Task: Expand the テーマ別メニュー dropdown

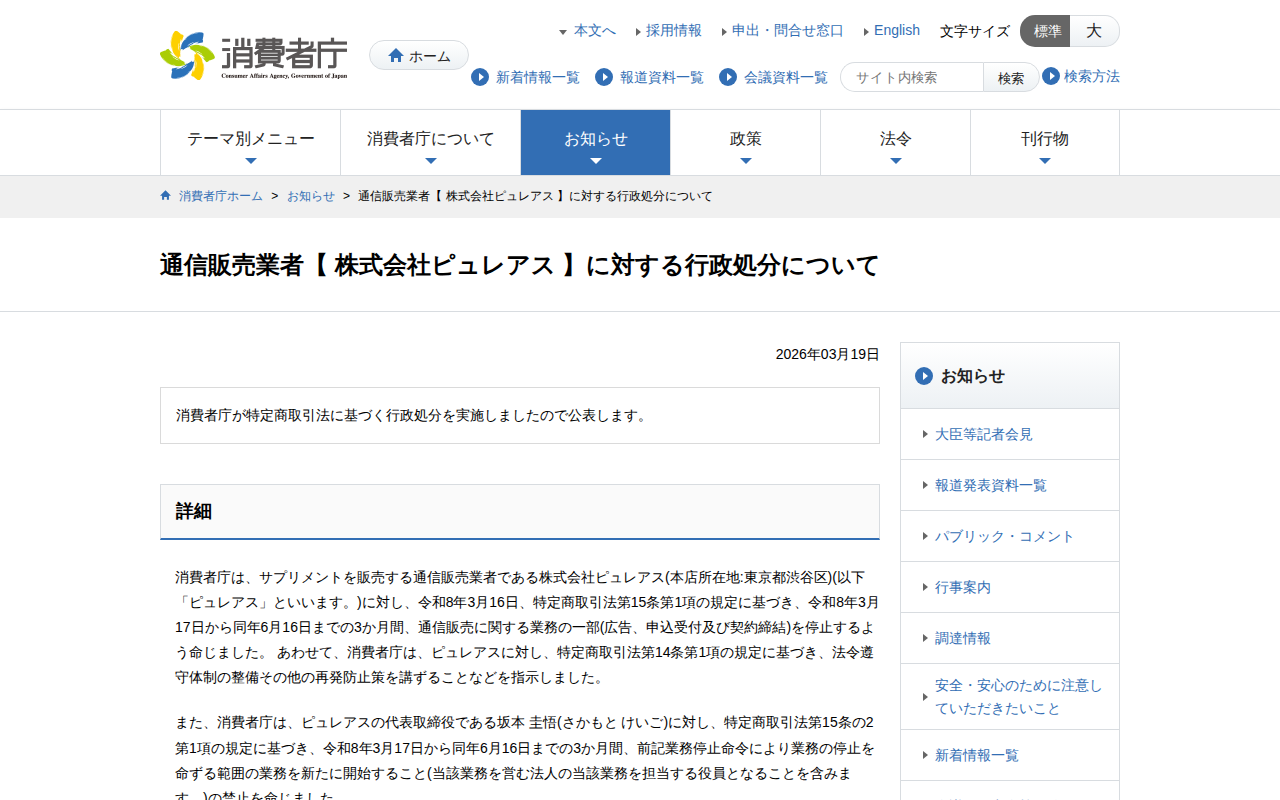Action: tap(251, 143)
